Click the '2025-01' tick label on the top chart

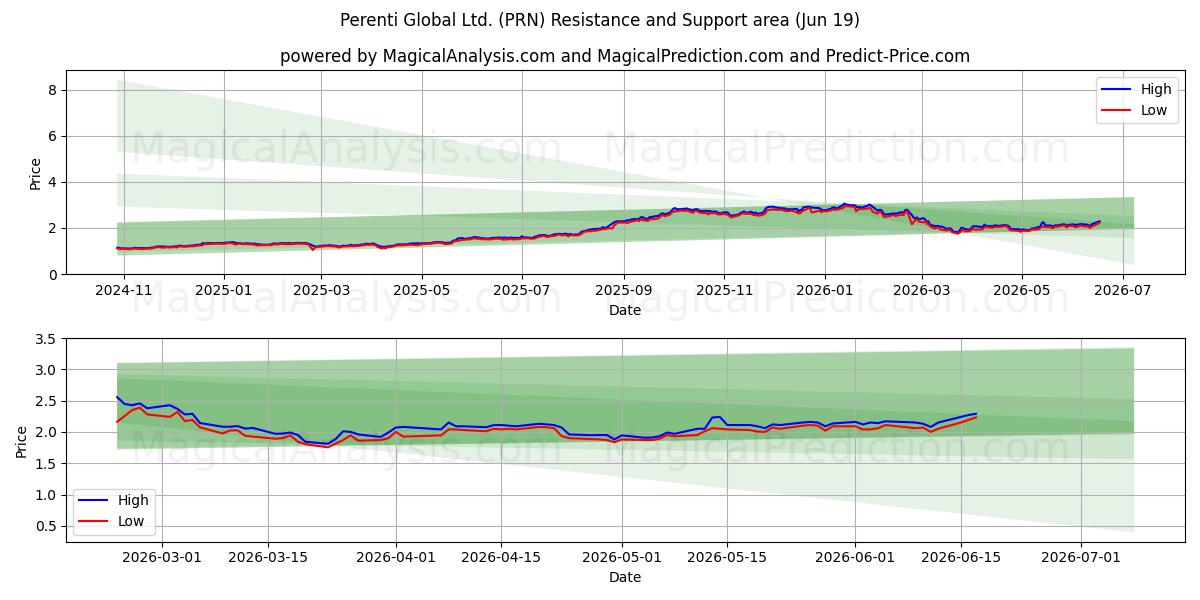click(223, 291)
